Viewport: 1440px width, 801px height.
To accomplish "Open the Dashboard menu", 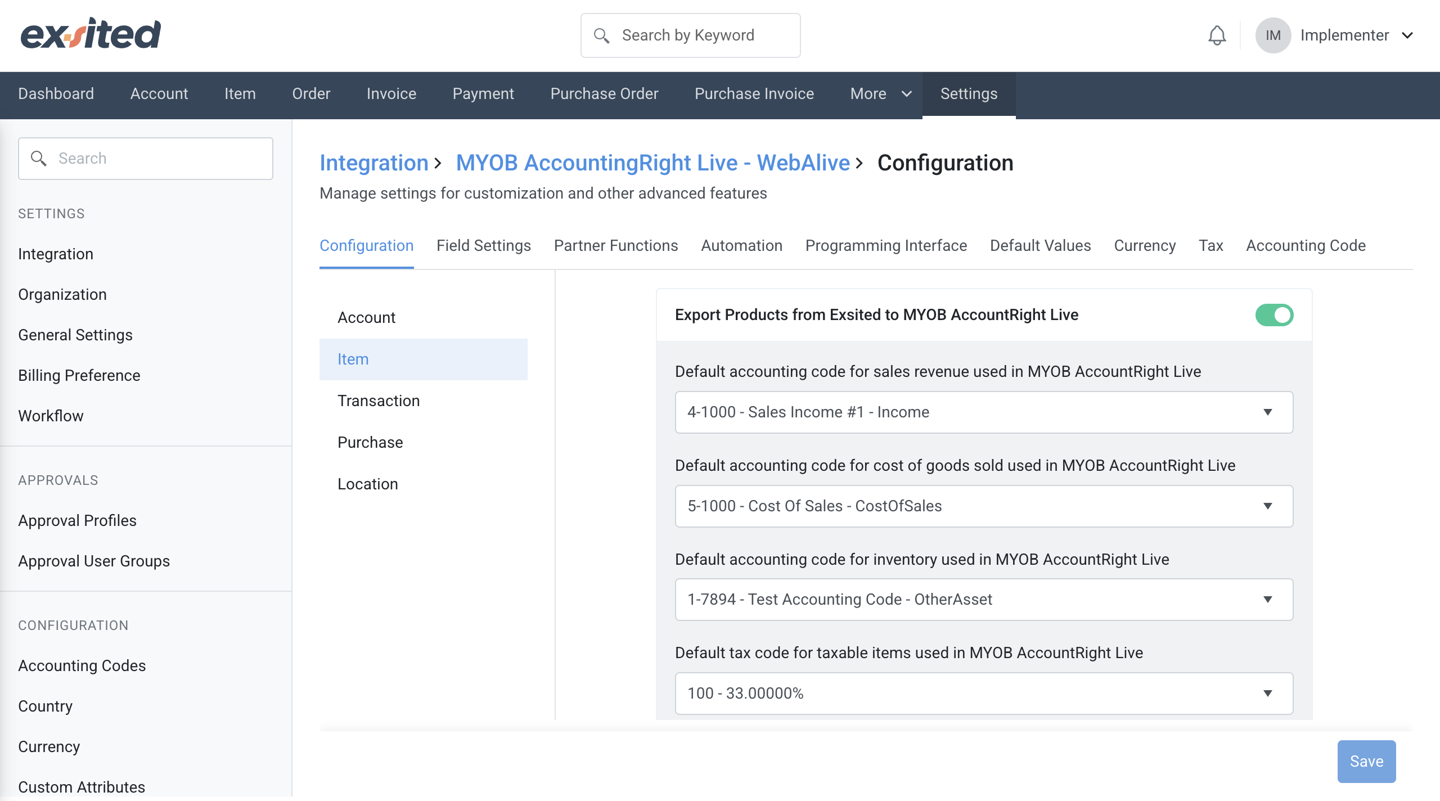I will [x=56, y=94].
